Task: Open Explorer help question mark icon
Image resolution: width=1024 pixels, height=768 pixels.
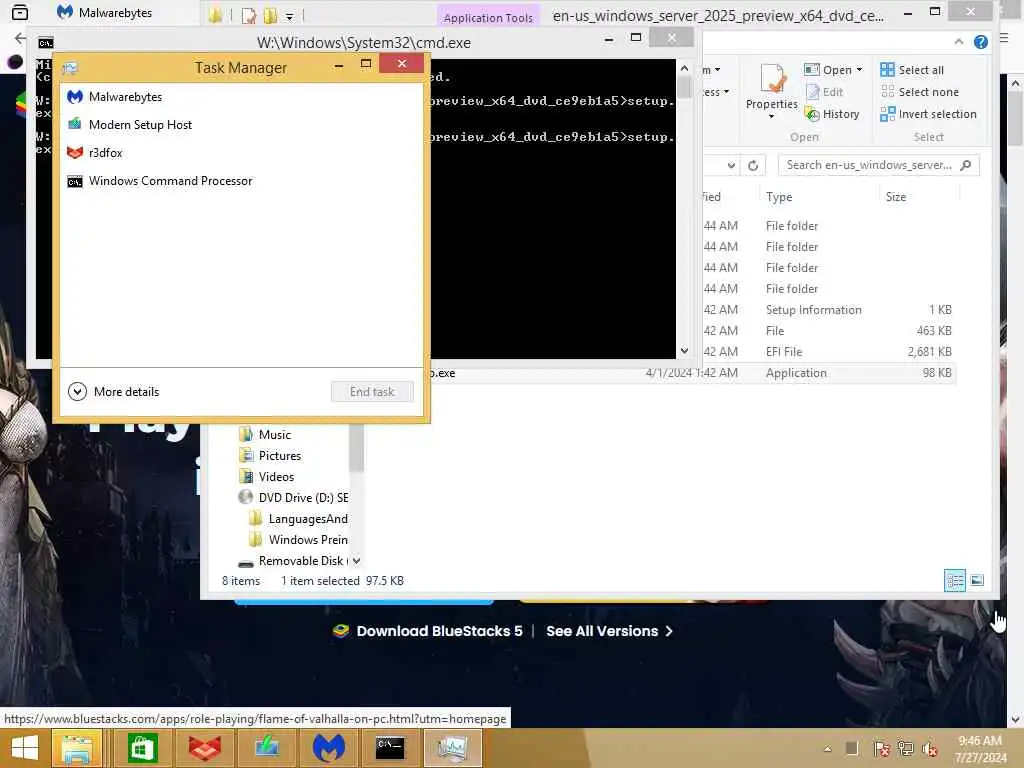Action: [x=980, y=42]
